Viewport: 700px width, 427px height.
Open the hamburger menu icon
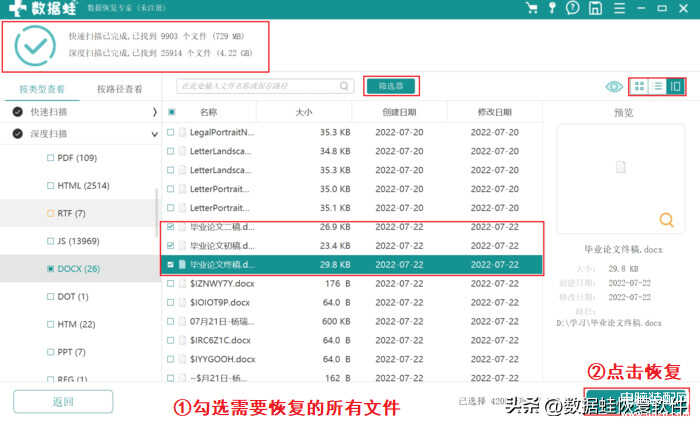coord(619,8)
